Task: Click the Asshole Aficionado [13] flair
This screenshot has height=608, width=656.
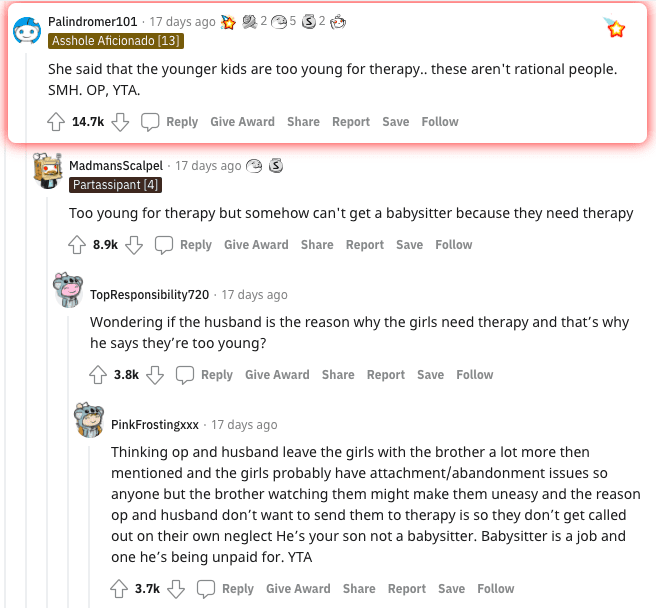Action: coord(116,41)
